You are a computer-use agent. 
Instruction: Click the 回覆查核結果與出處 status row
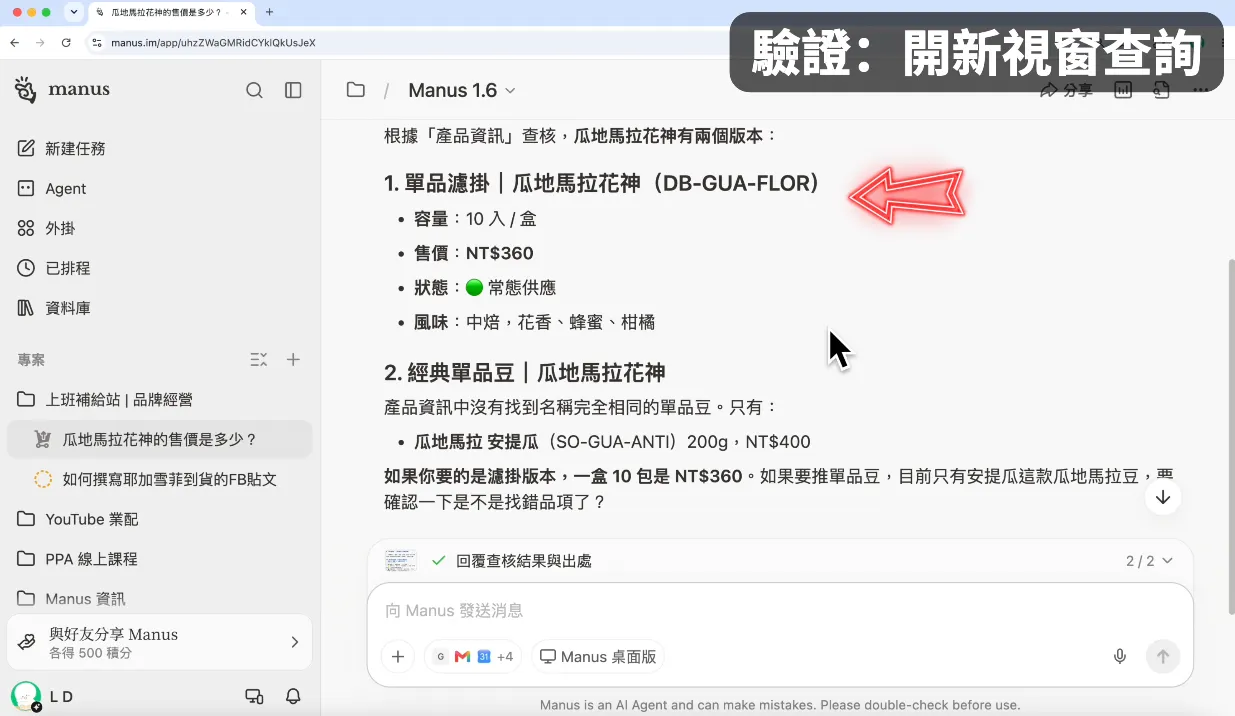point(780,561)
